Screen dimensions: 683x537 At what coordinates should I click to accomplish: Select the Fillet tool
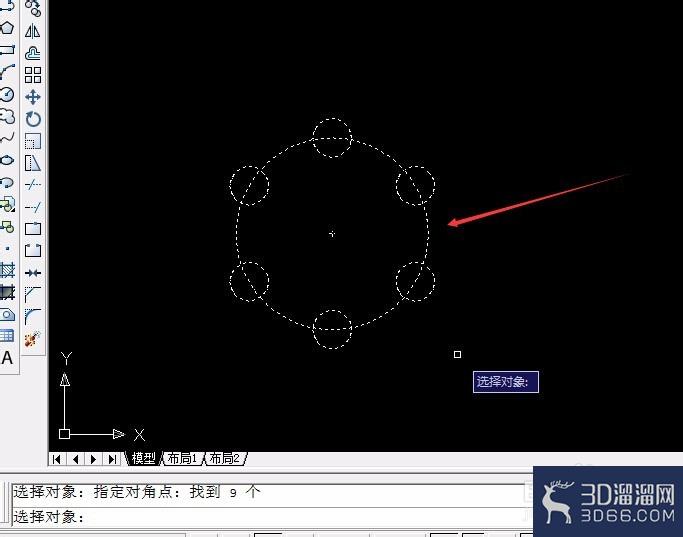(33, 317)
